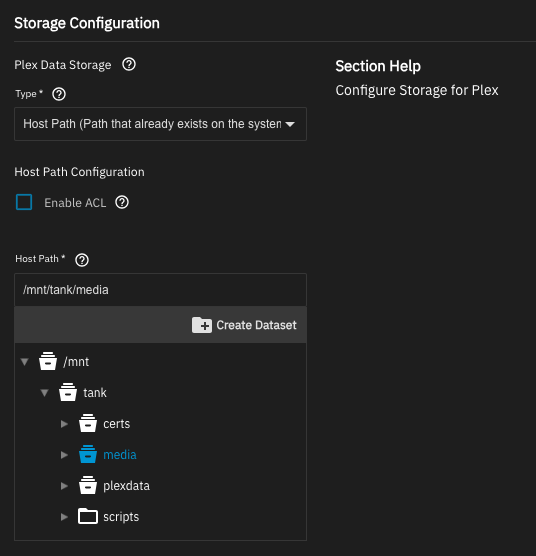This screenshot has width=536, height=556.
Task: Click the Enable ACL label text
Action: (x=75, y=202)
